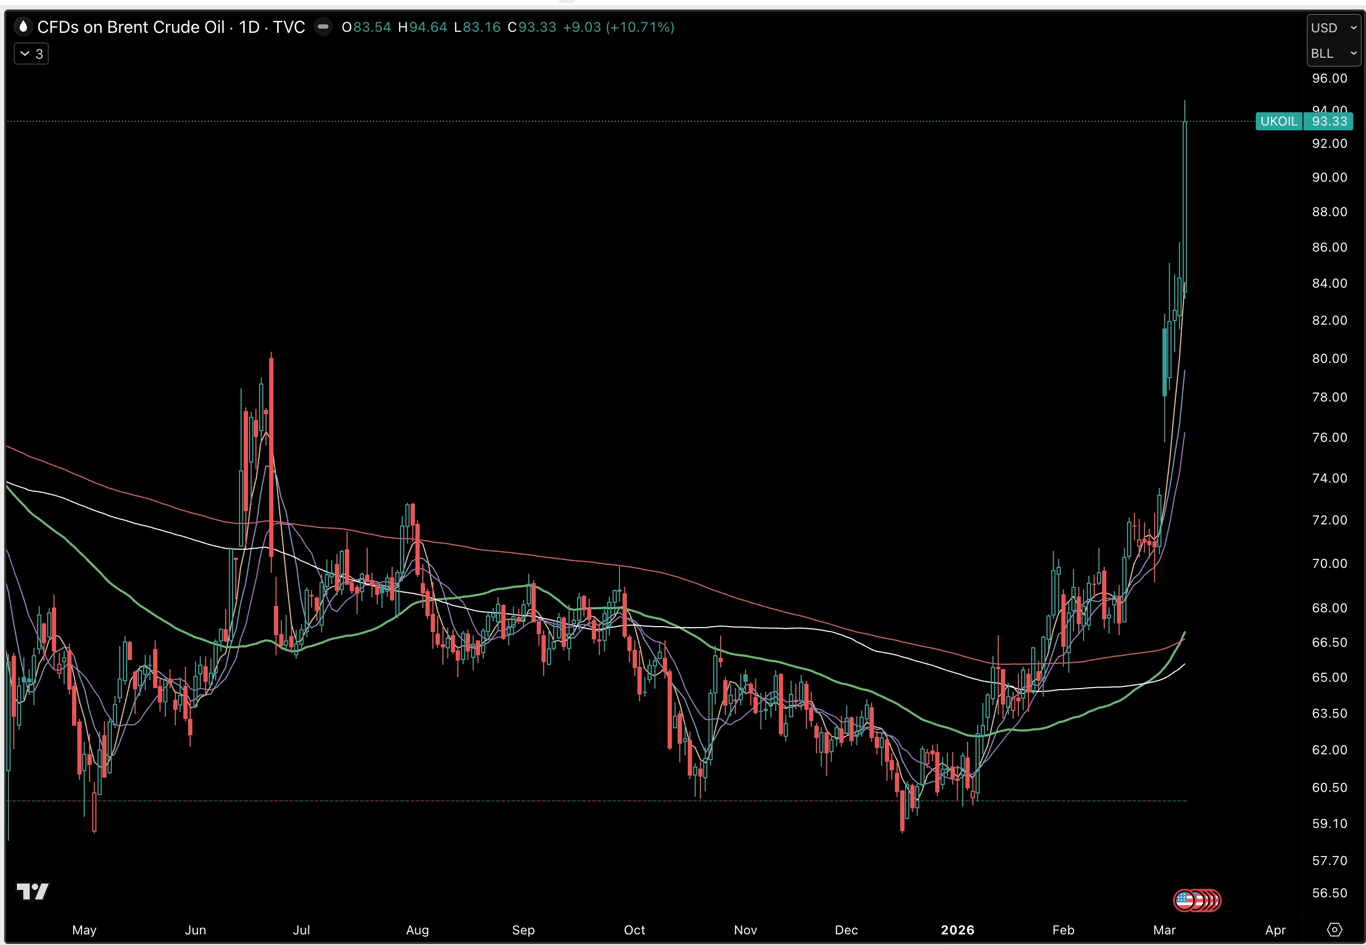
Task: Click the TVC exchange label in the title
Action: coord(289,27)
